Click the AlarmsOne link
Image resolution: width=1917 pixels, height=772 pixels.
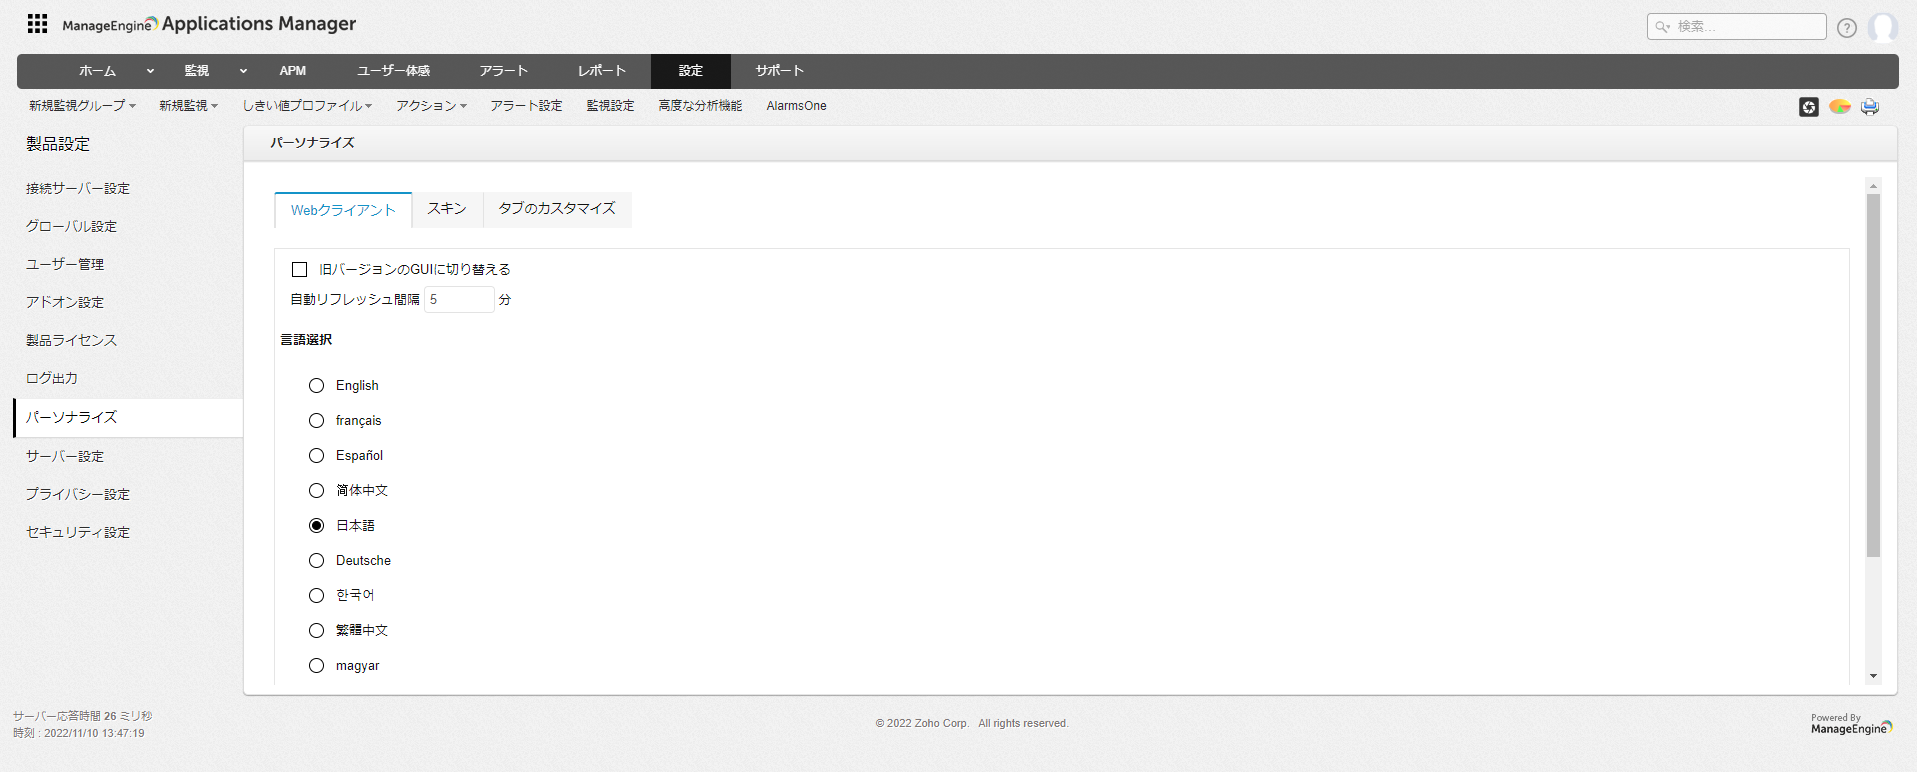tap(796, 106)
